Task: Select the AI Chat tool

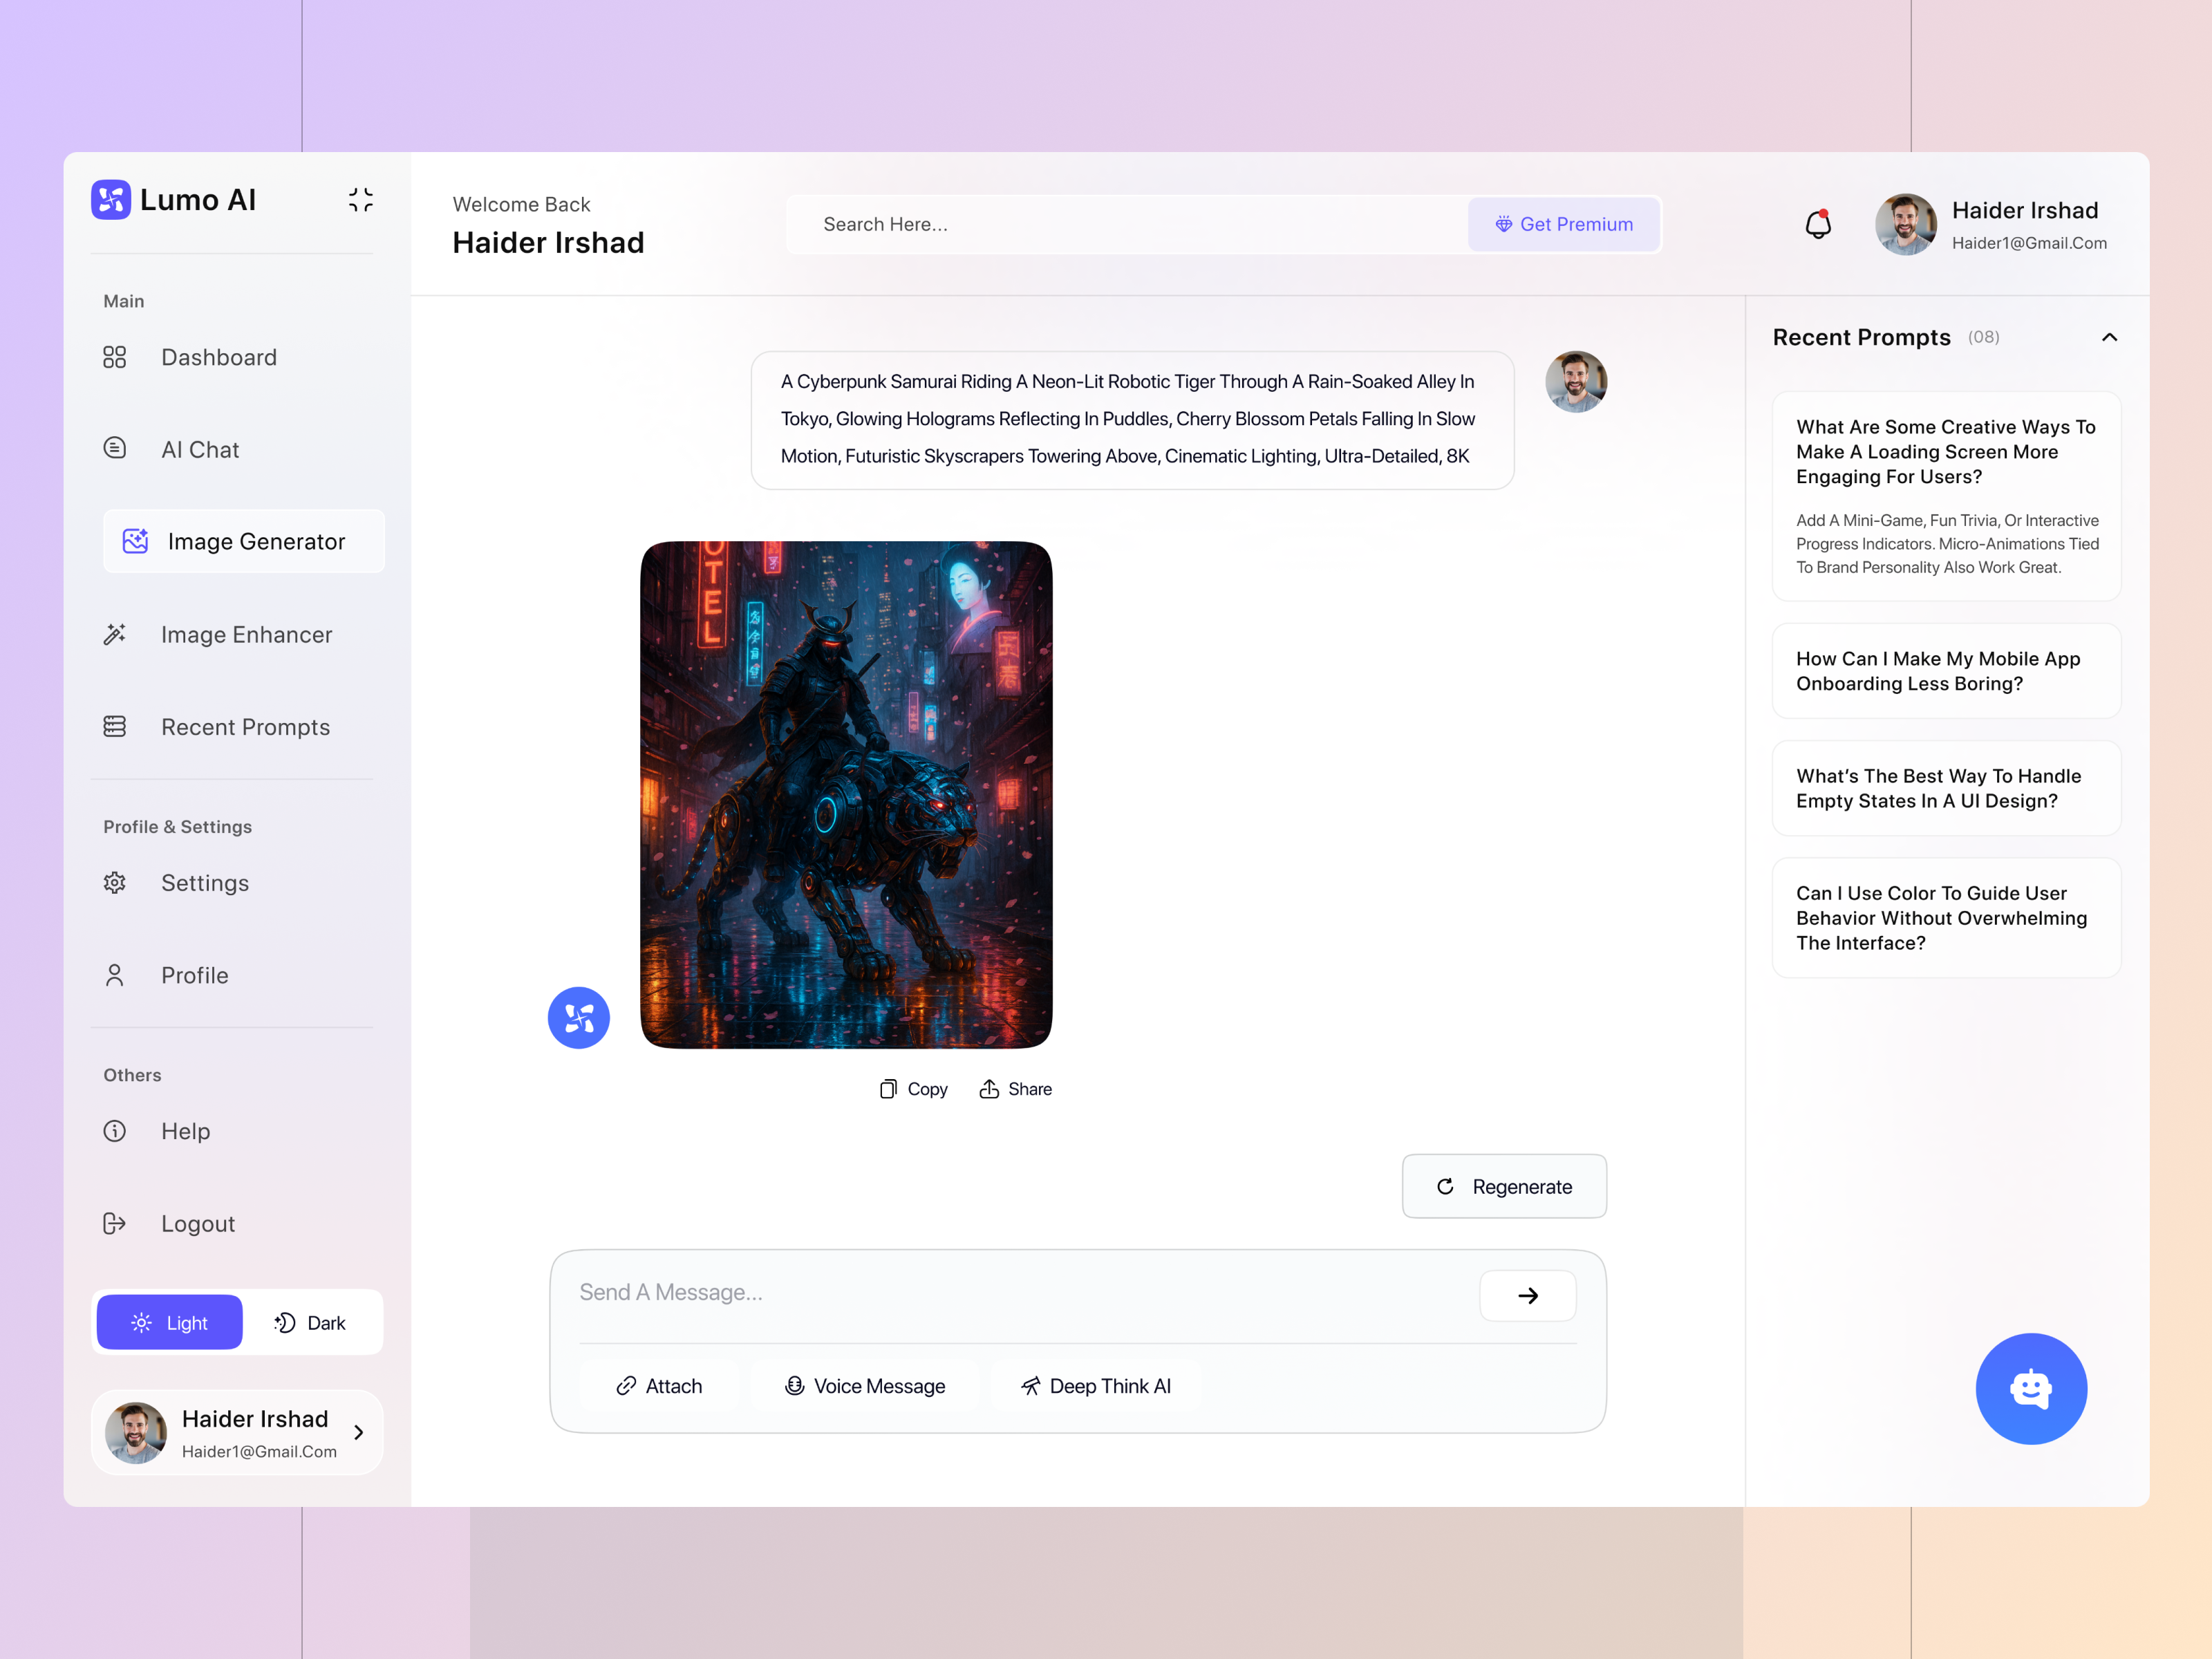Action: pyautogui.click(x=200, y=449)
